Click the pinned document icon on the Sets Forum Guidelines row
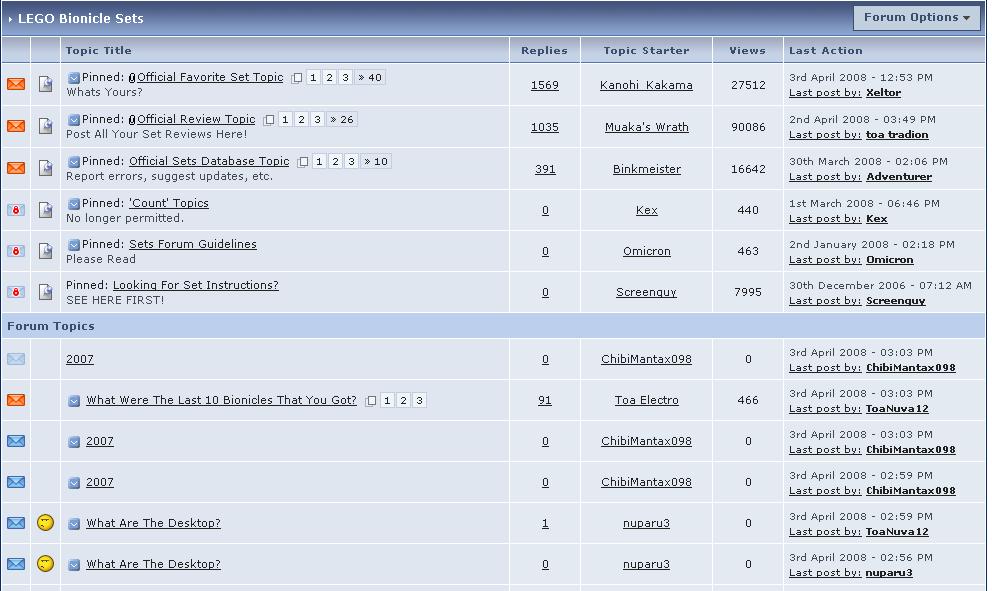 pyautogui.click(x=46, y=251)
